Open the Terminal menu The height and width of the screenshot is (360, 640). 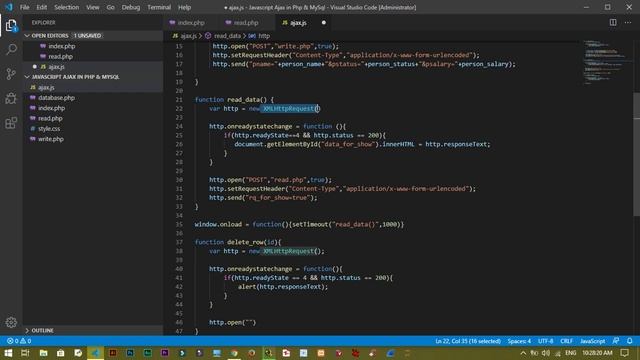[159, 7]
